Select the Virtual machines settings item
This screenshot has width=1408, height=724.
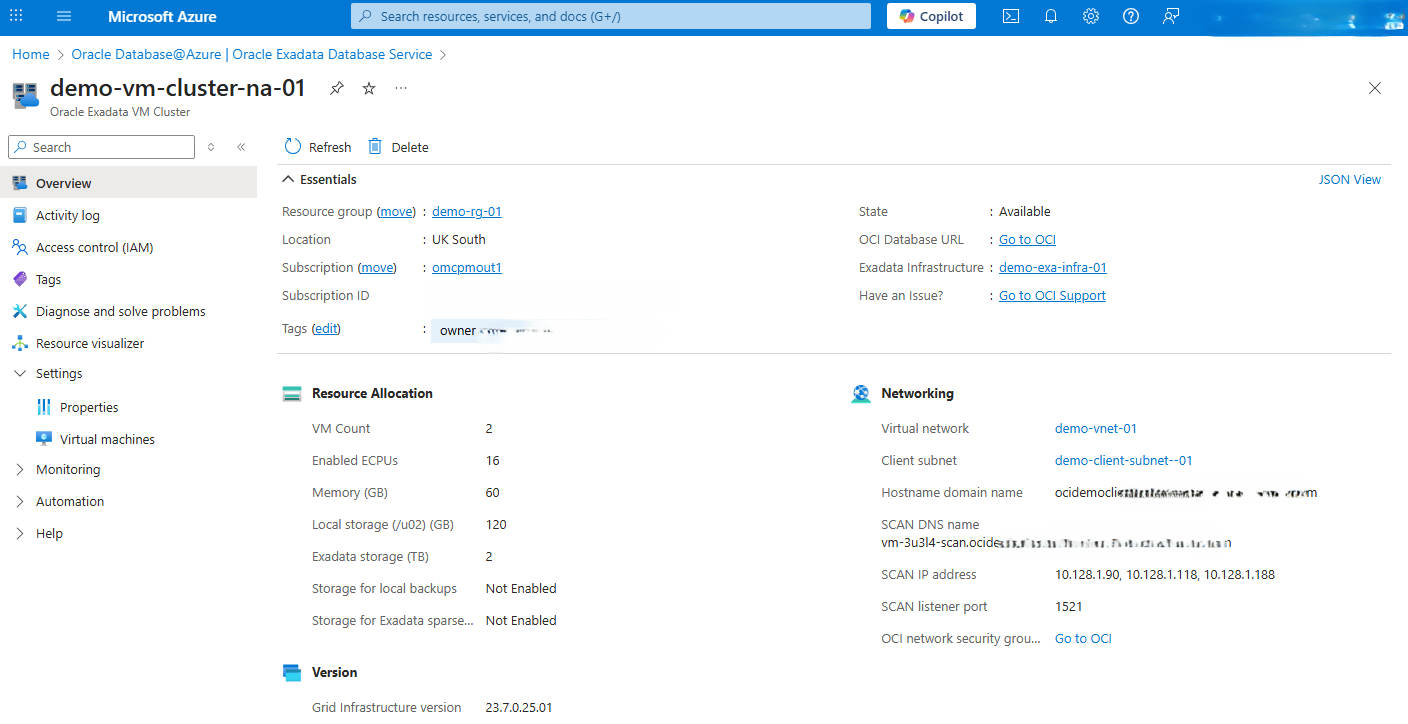point(107,439)
